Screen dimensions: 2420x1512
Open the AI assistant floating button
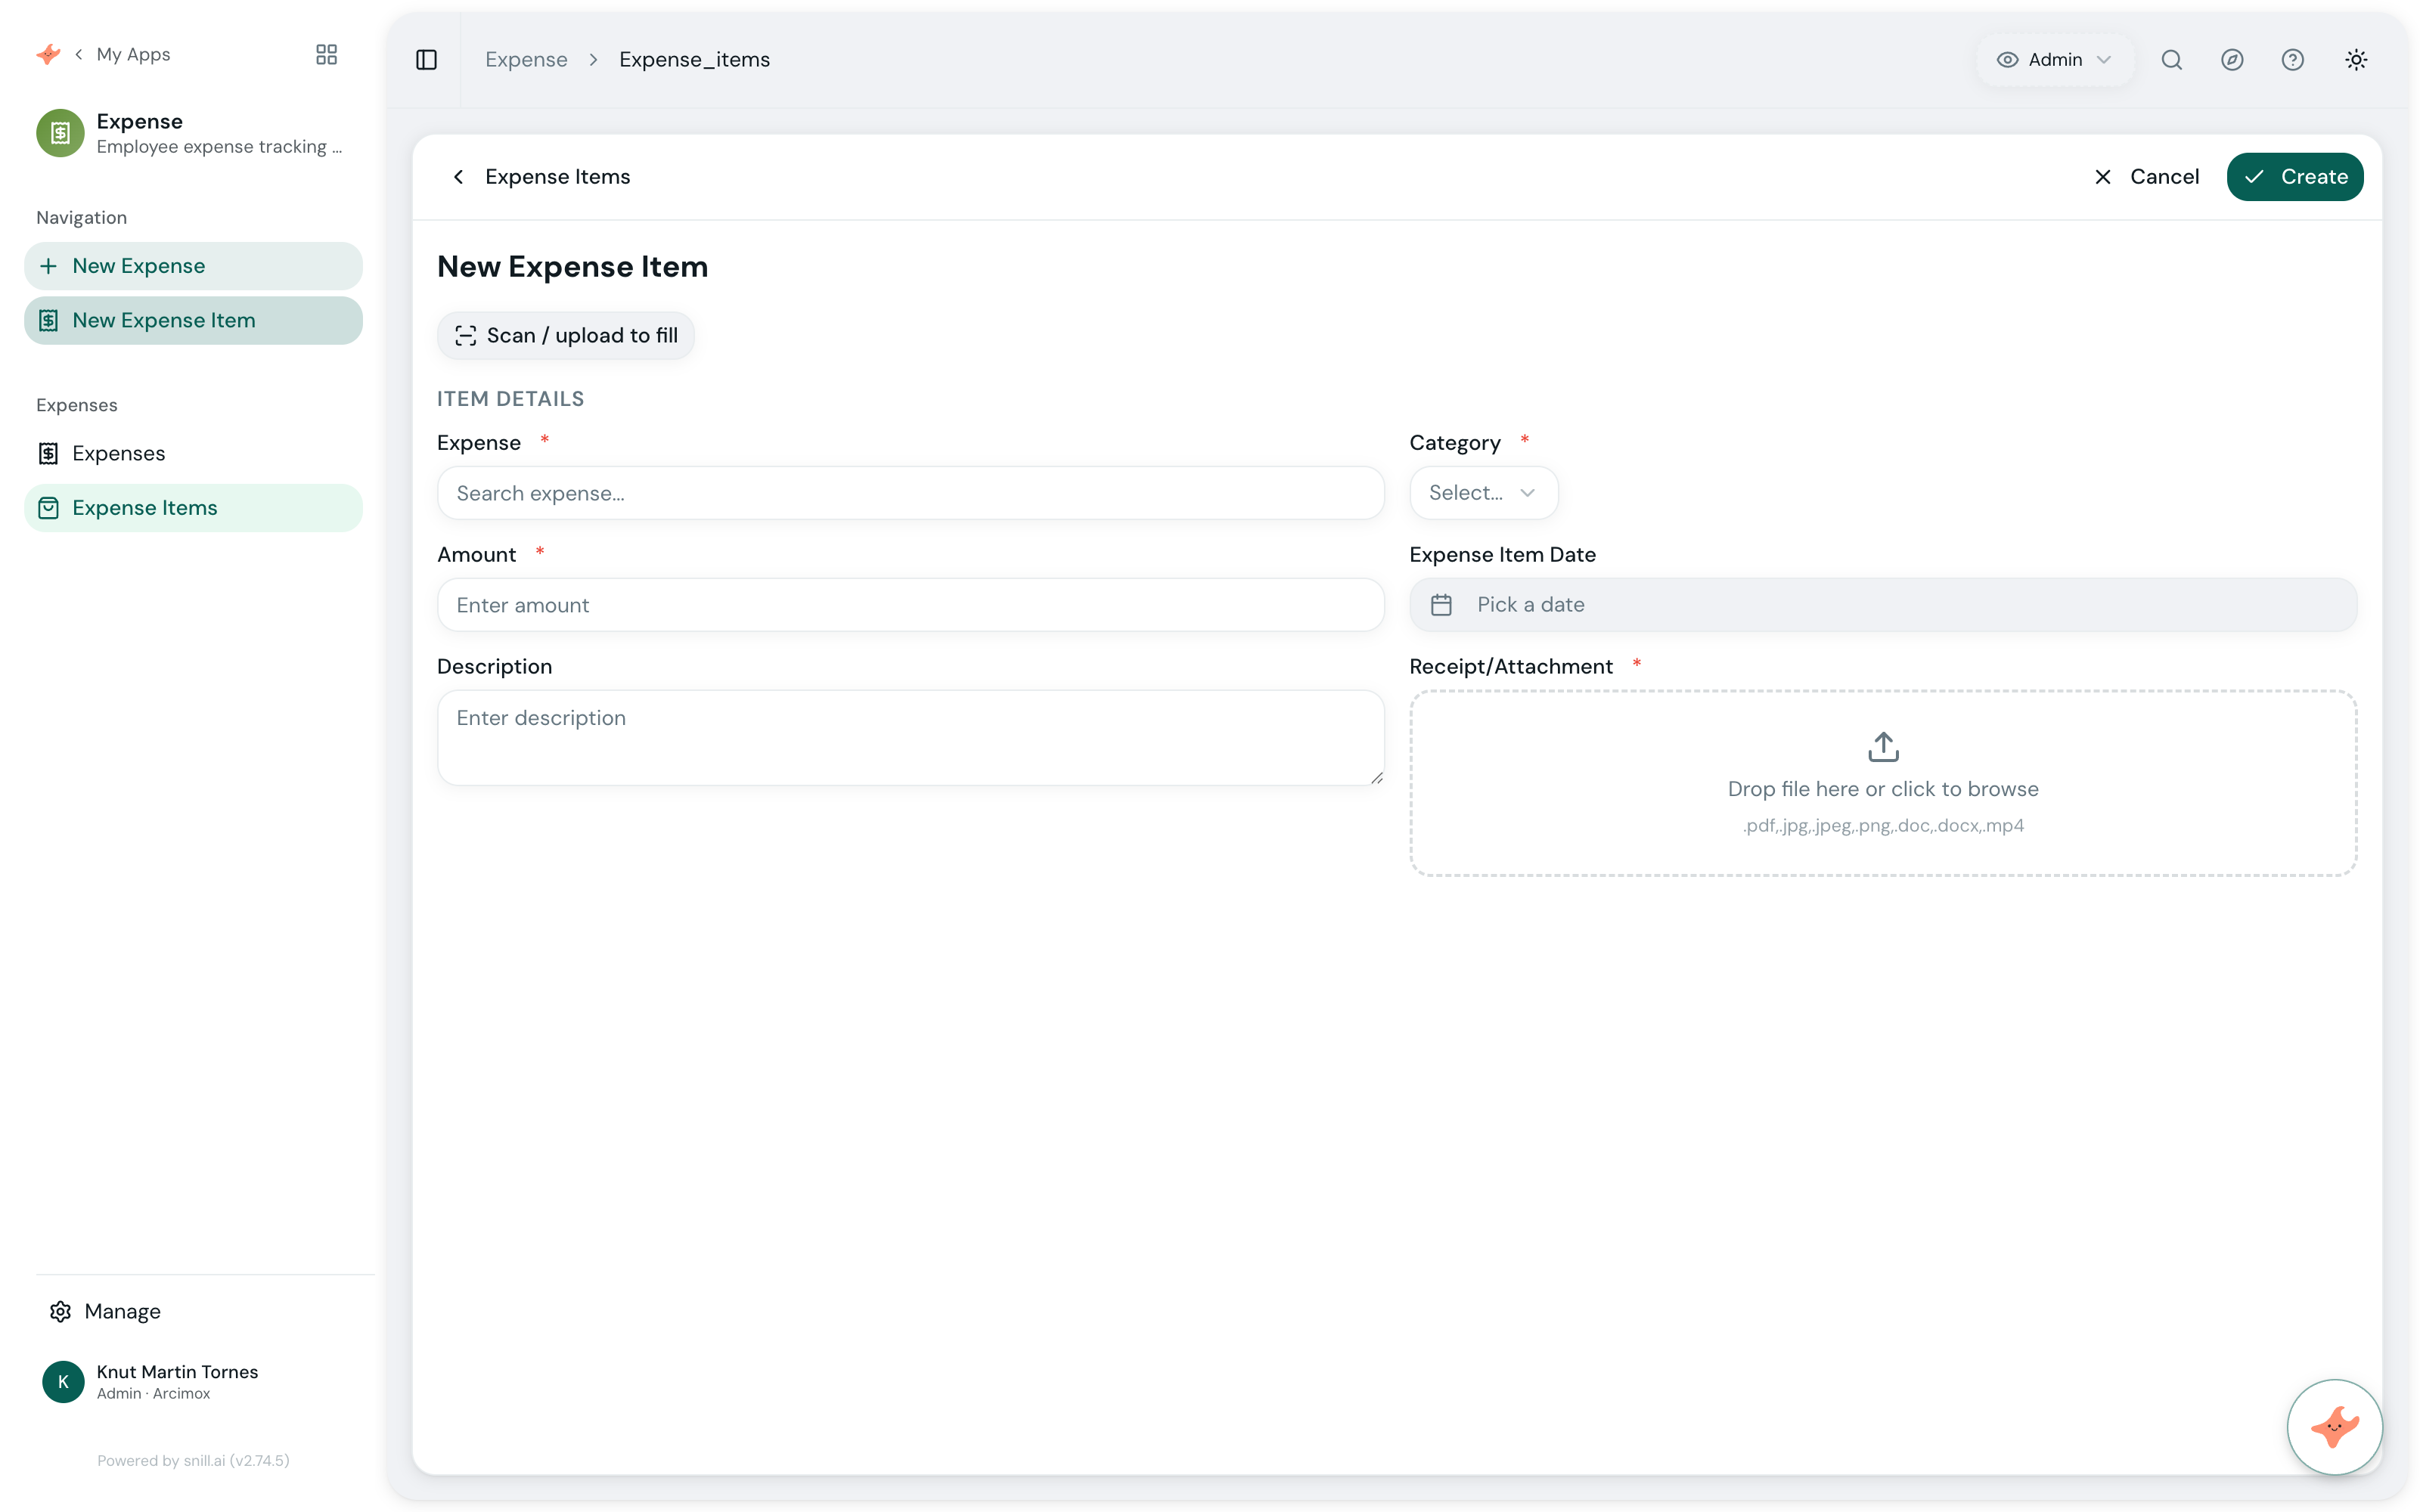(2334, 1426)
